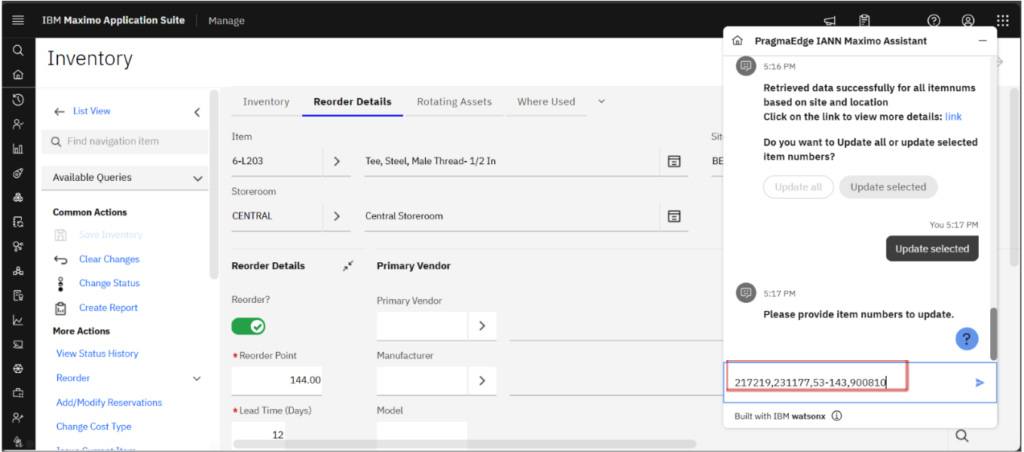The height and width of the screenshot is (452, 1024).
Task: Click the chat panel vertical scrollbar
Action: [994, 333]
